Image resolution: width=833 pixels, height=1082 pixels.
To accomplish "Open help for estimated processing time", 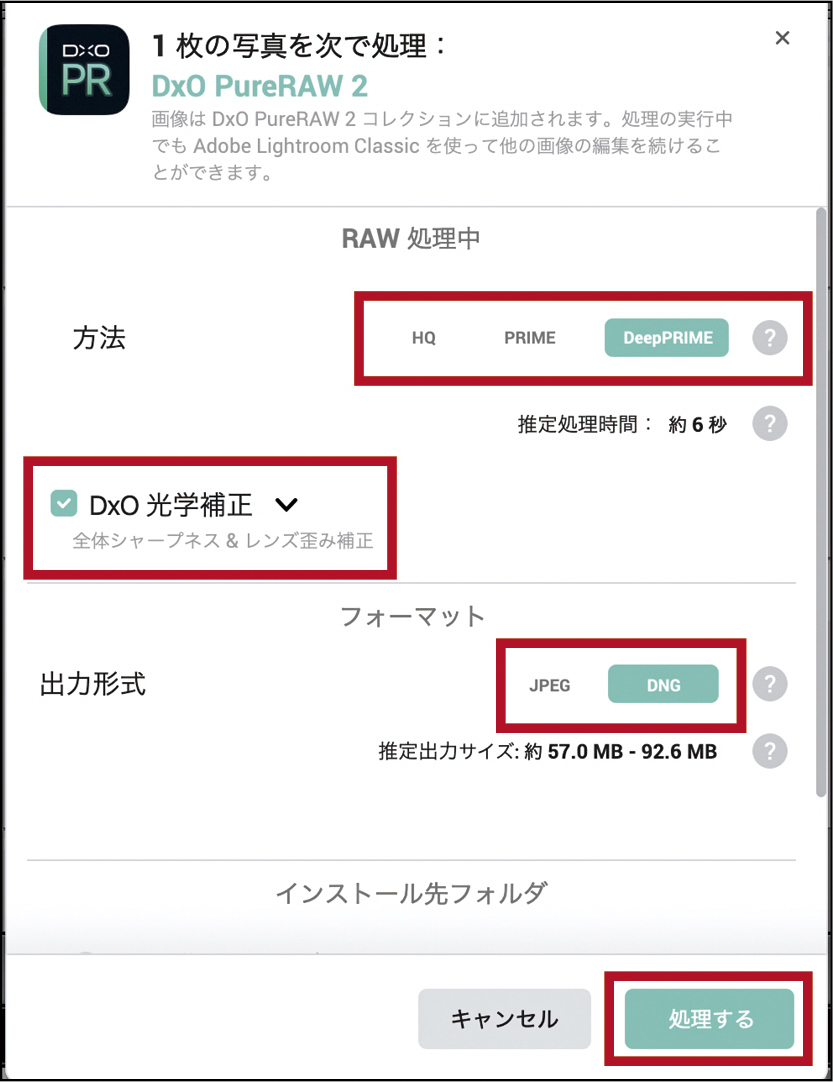I will tap(769, 424).
